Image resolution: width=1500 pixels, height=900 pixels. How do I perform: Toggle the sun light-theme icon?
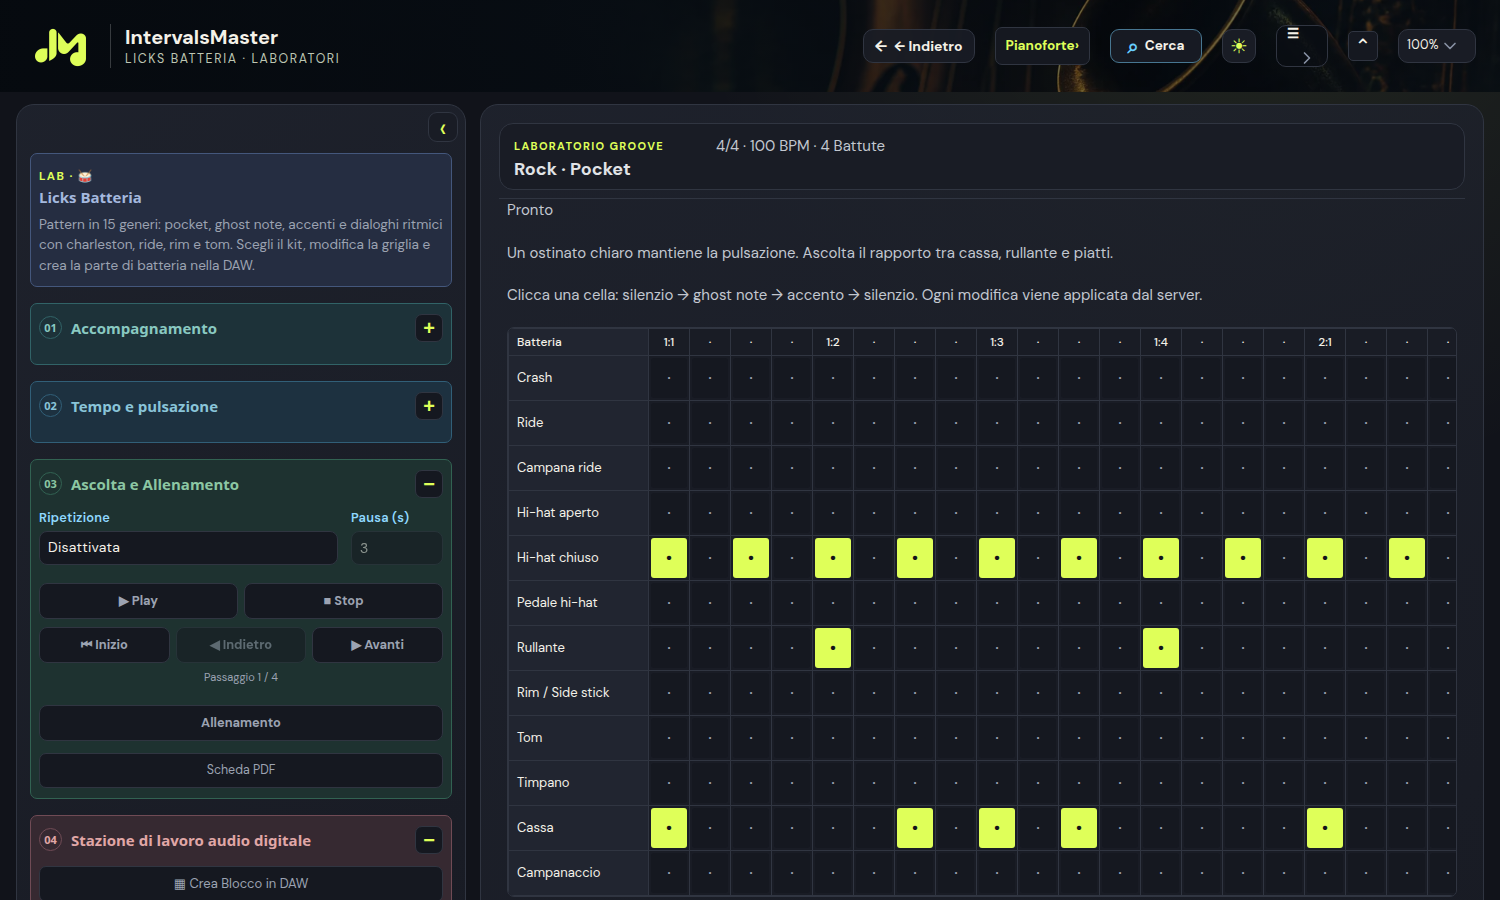coord(1239,46)
